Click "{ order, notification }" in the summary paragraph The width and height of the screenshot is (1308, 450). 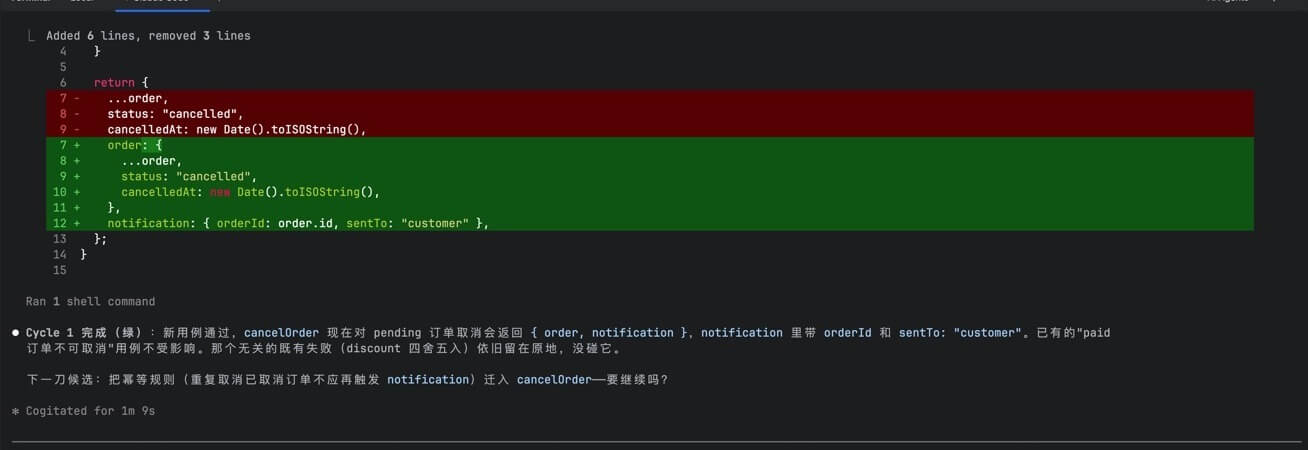[x=609, y=333]
